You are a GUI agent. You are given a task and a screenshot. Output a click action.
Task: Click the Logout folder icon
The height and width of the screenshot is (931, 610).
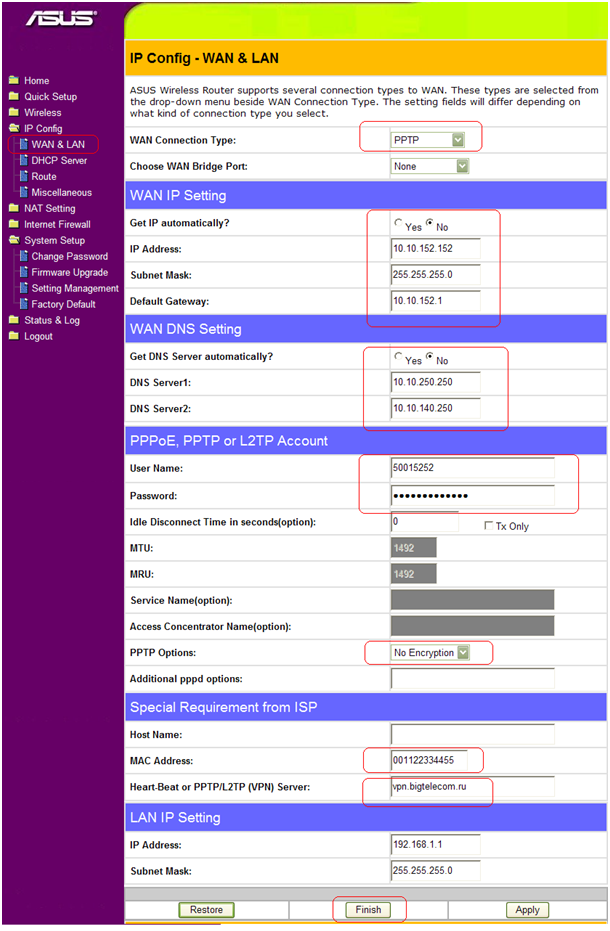pos(14,336)
